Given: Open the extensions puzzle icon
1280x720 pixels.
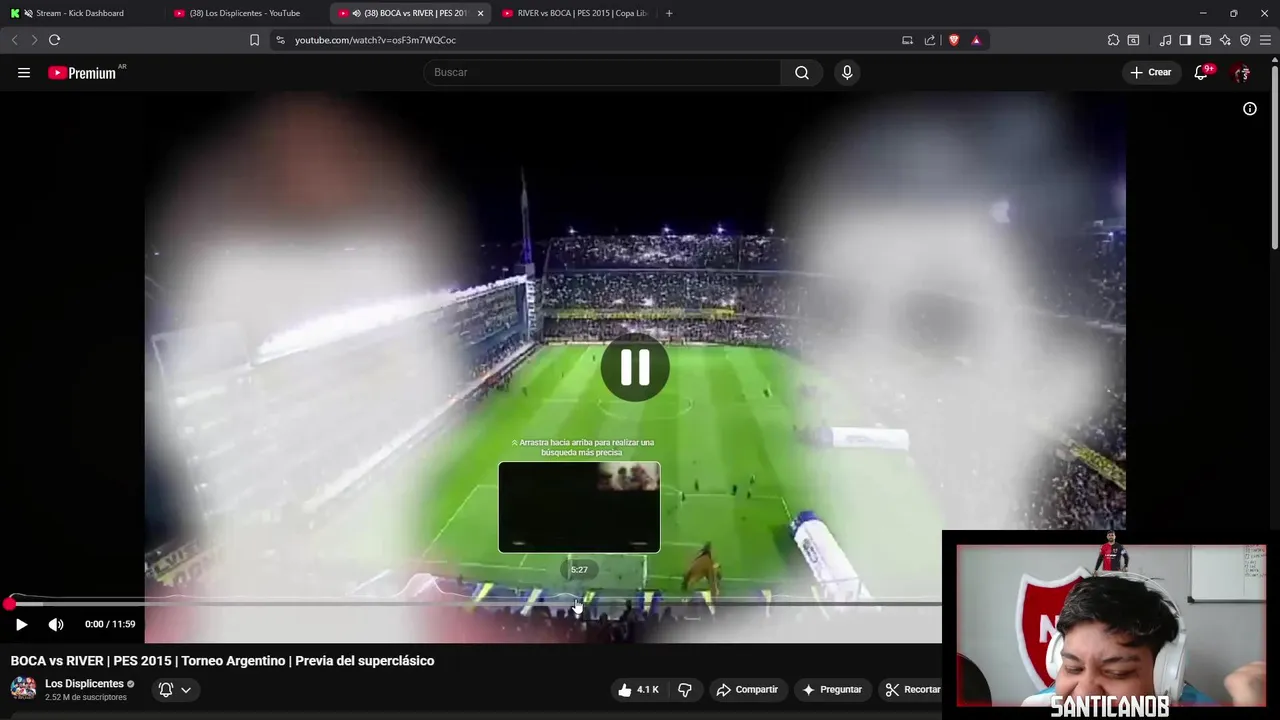Looking at the screenshot, I should (1113, 40).
